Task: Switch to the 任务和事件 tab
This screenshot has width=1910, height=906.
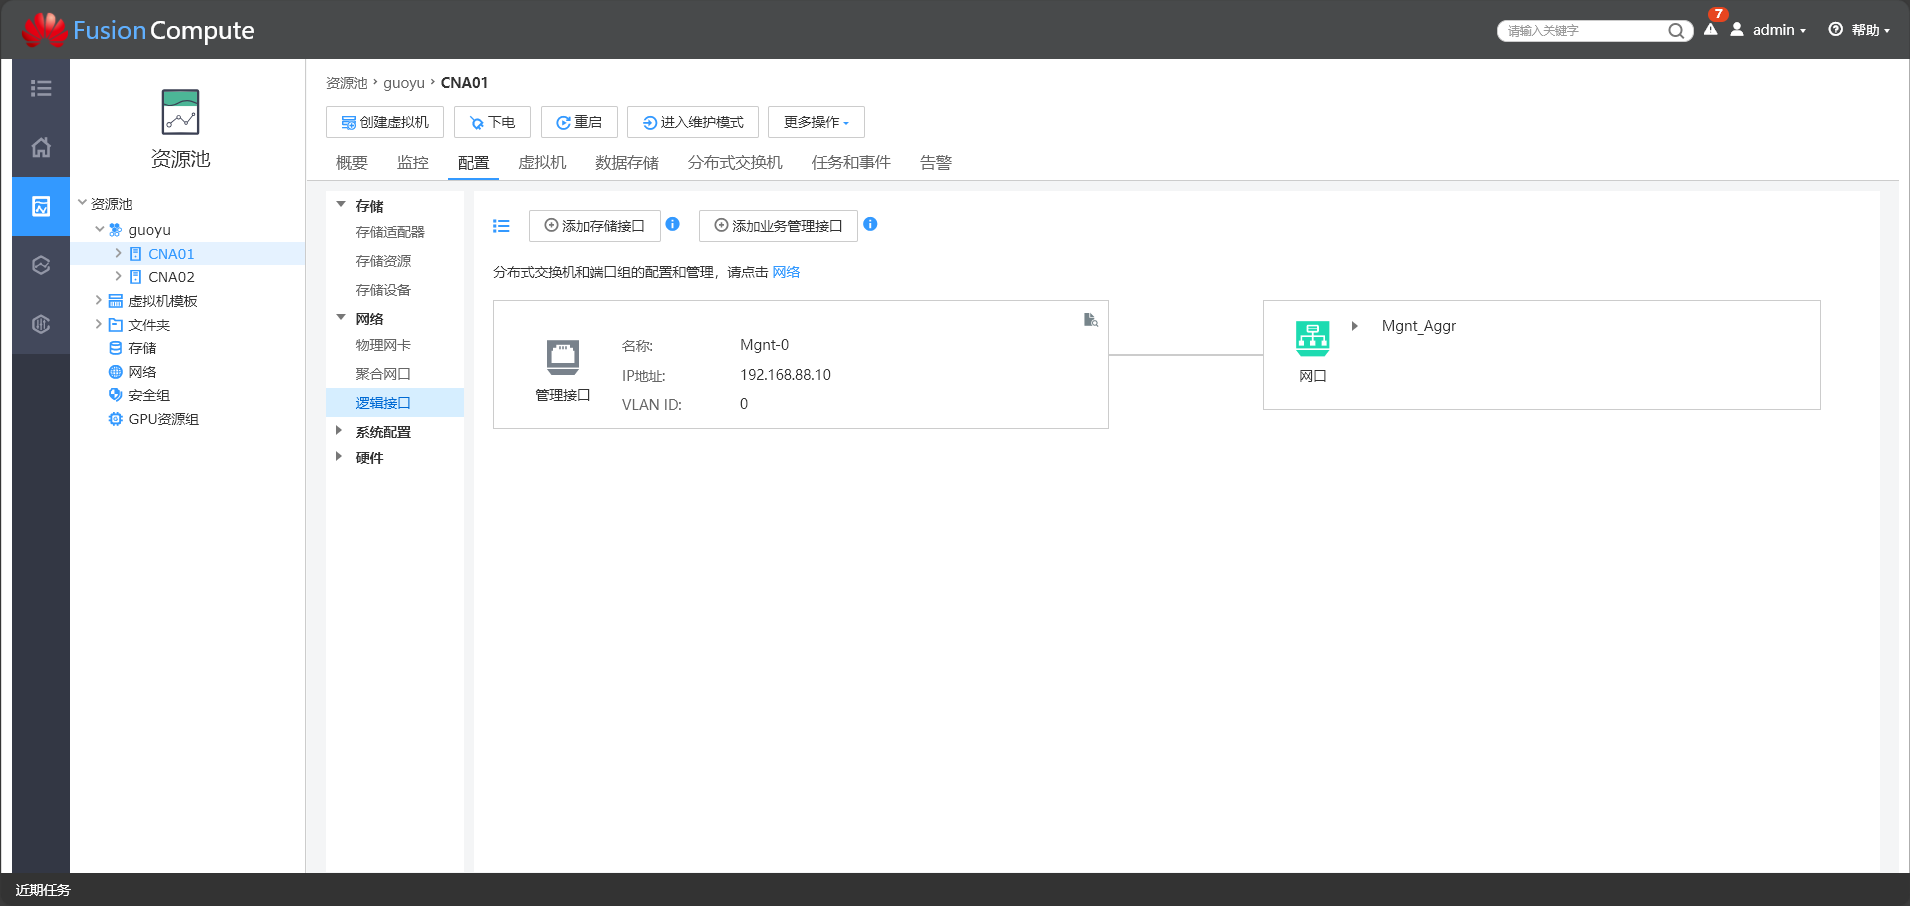Action: pos(851,162)
